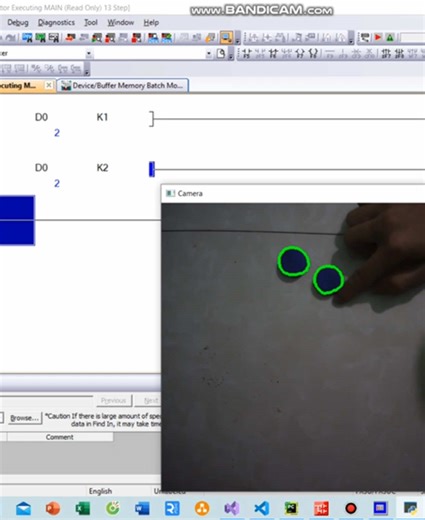Switch to Device/Buffer Memory Batch Monitor tab
The image size is (425, 520).
point(122,86)
